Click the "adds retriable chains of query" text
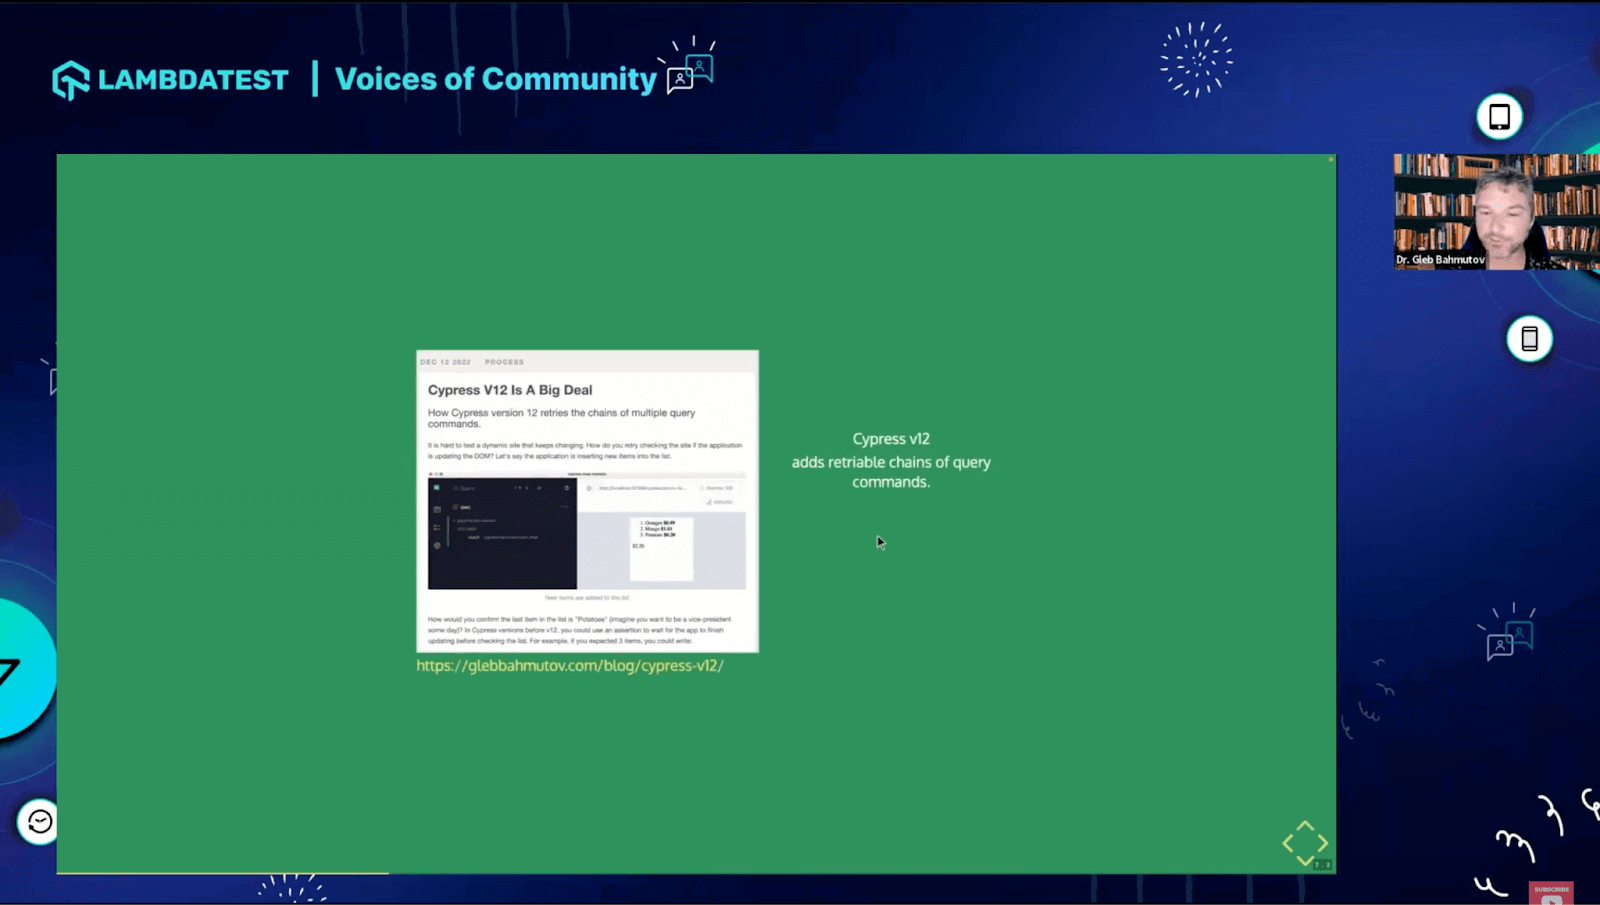The height and width of the screenshot is (905, 1600). click(891, 462)
